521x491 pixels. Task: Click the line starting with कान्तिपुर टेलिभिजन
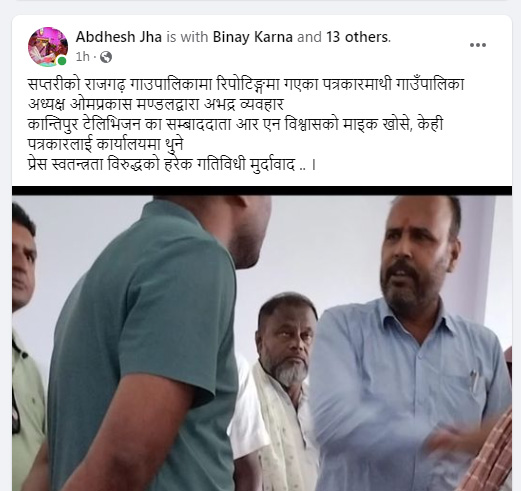235,124
